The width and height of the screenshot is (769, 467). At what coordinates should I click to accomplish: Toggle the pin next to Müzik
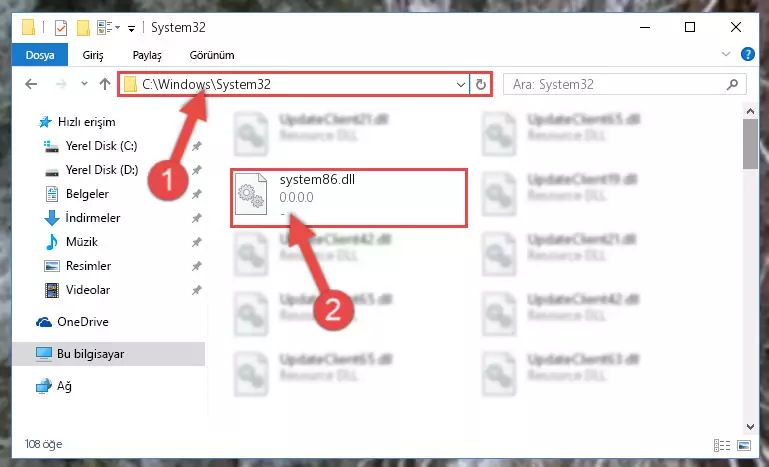click(197, 242)
